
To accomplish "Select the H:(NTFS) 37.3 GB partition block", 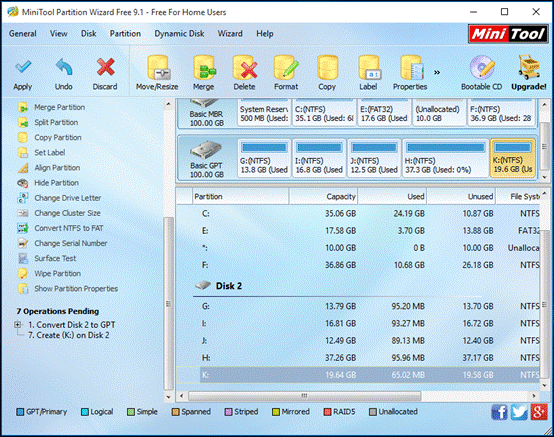I will point(445,158).
